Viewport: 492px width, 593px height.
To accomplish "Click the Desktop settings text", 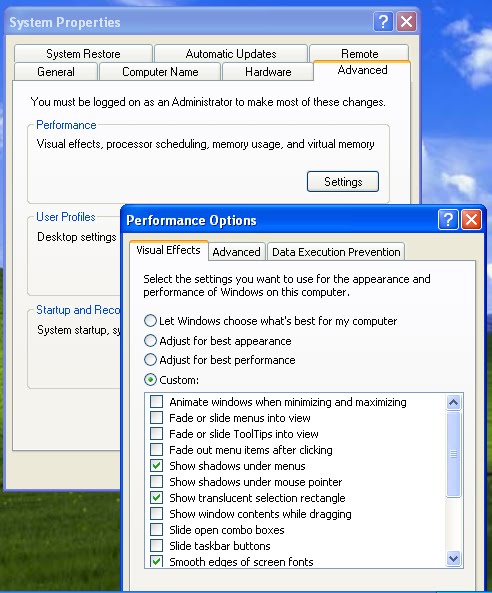I will (x=77, y=237).
